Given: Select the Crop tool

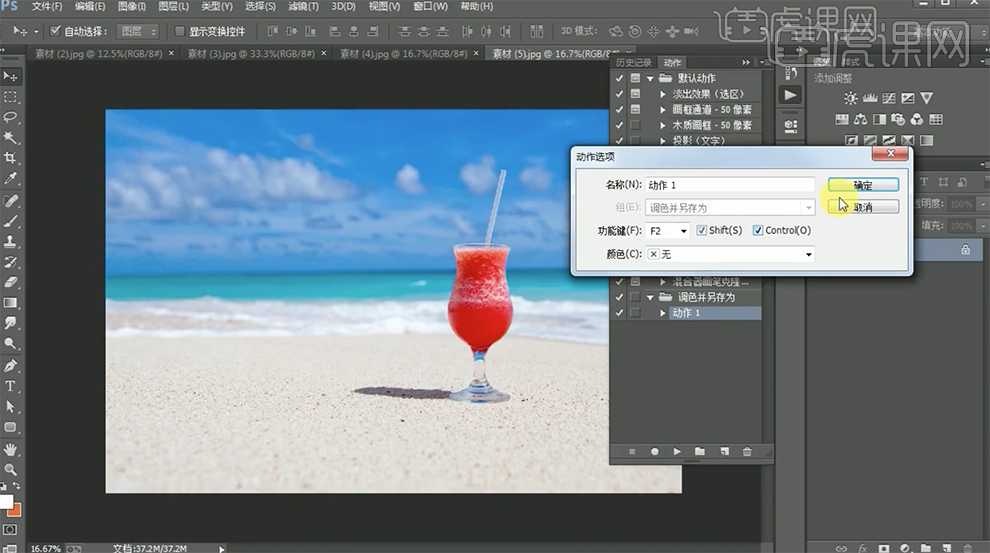Looking at the screenshot, I should click(11, 158).
